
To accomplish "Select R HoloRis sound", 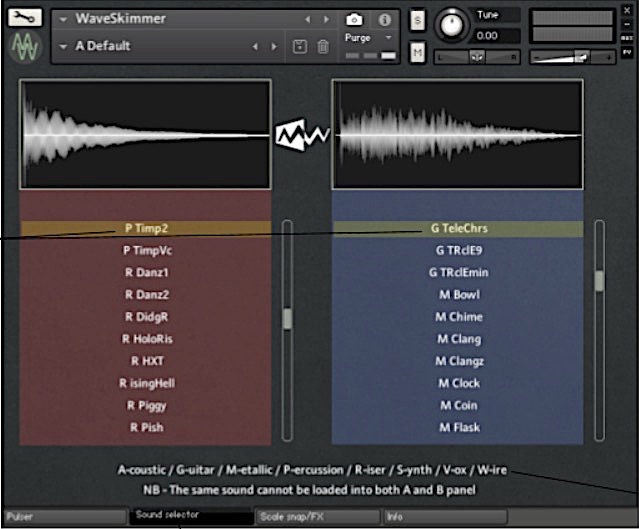I will [x=146, y=339].
